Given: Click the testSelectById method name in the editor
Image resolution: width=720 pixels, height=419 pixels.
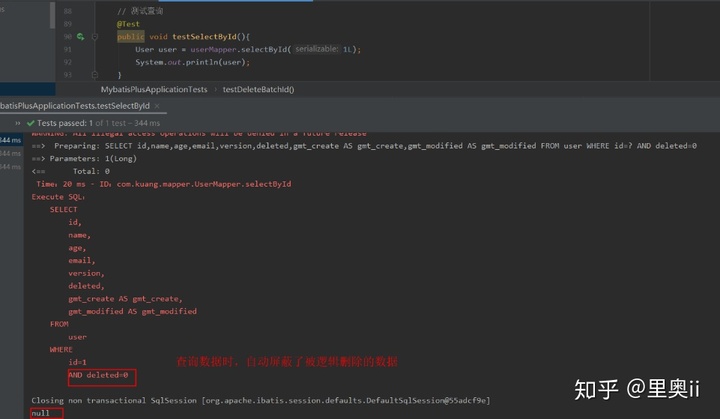Looking at the screenshot, I should [204, 37].
